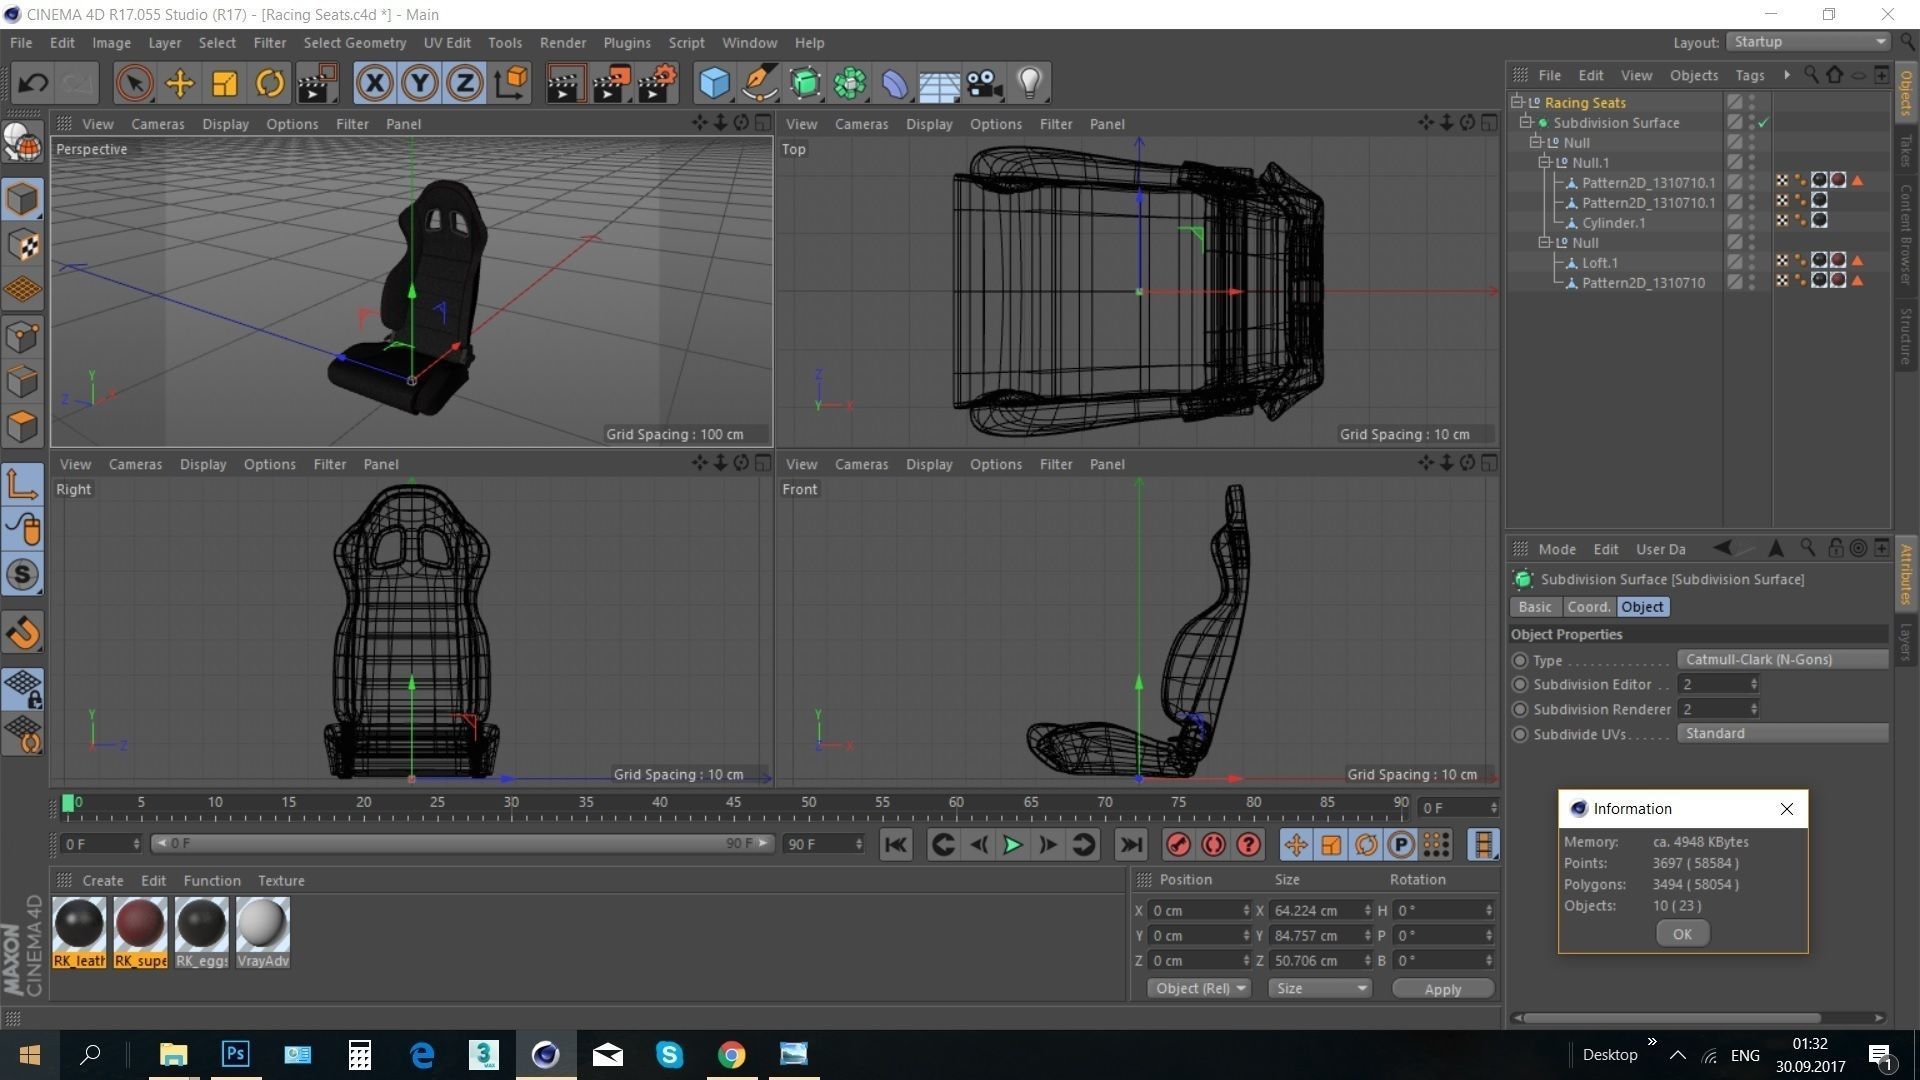Toggle Type parameter animation circle
Viewport: 1920px width, 1080px height.
click(x=1520, y=660)
